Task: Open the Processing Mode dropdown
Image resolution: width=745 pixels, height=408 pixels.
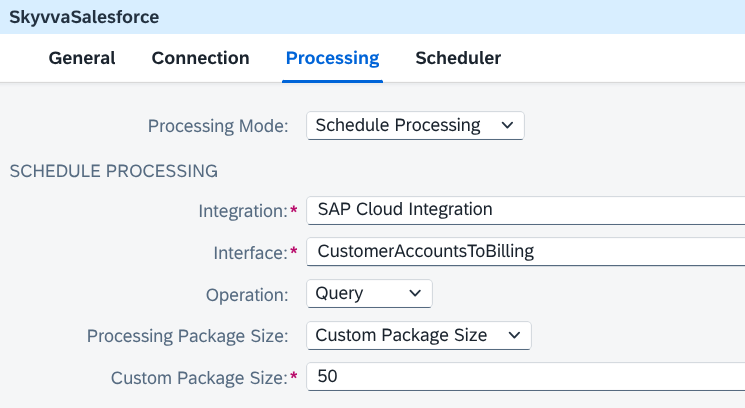Action: pos(415,125)
